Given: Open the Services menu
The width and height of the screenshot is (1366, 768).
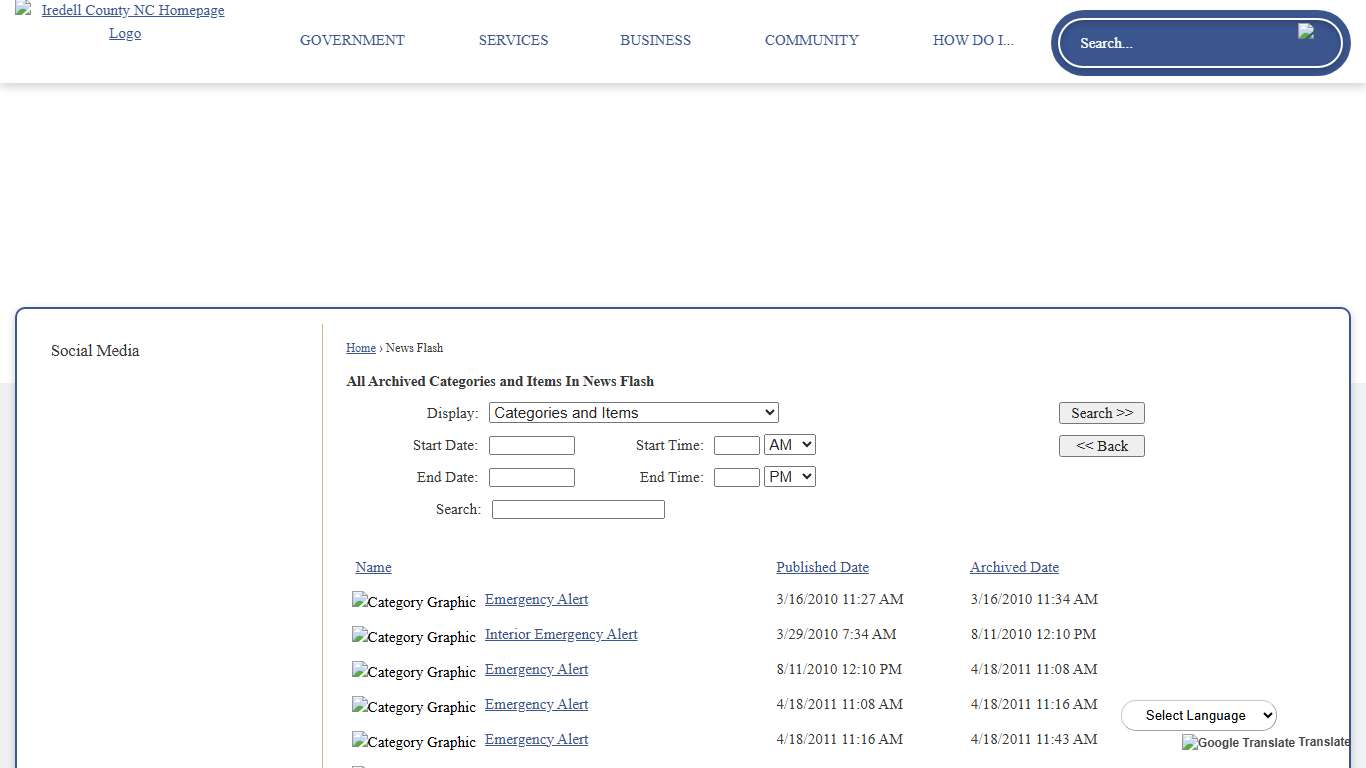Looking at the screenshot, I should (513, 40).
